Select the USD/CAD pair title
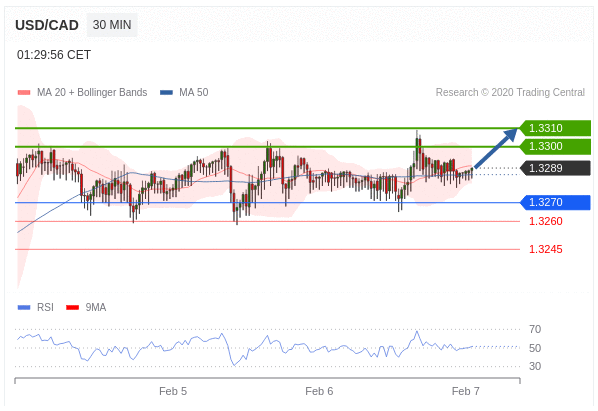The image size is (598, 411). click(x=47, y=25)
